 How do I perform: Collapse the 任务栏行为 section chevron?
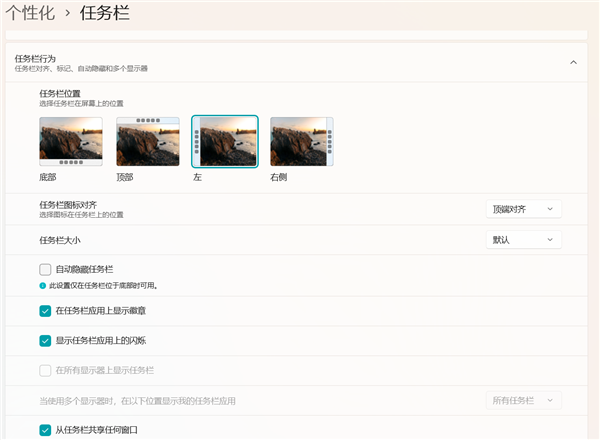click(x=573, y=62)
